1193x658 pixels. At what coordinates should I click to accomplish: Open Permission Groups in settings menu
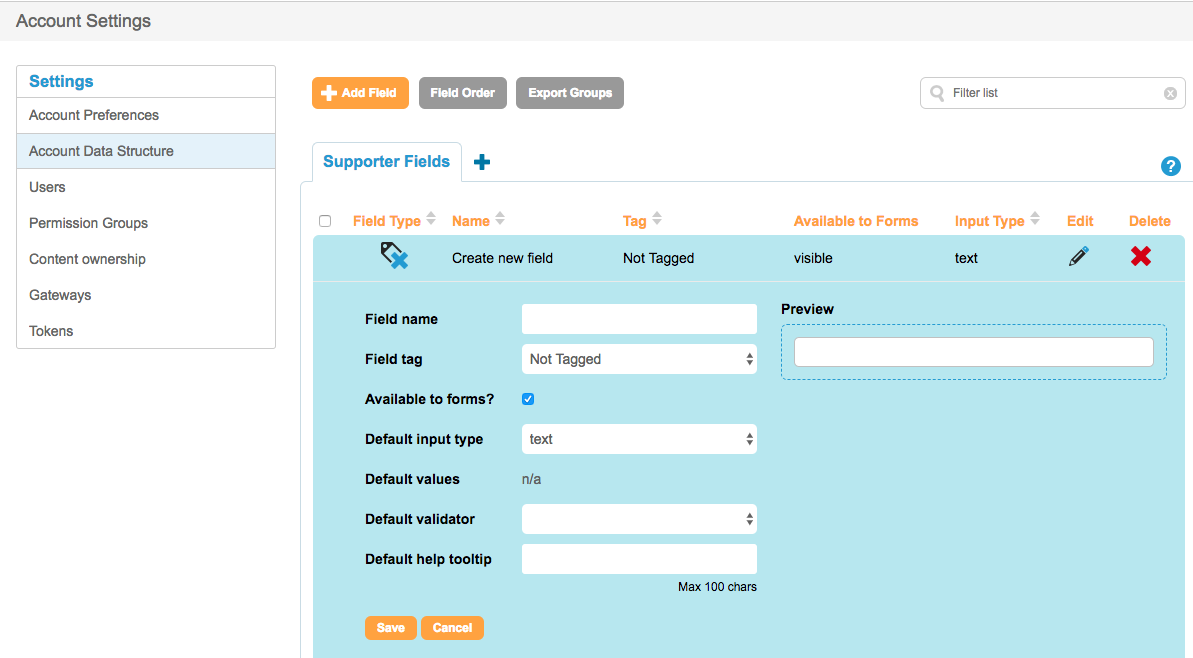88,223
